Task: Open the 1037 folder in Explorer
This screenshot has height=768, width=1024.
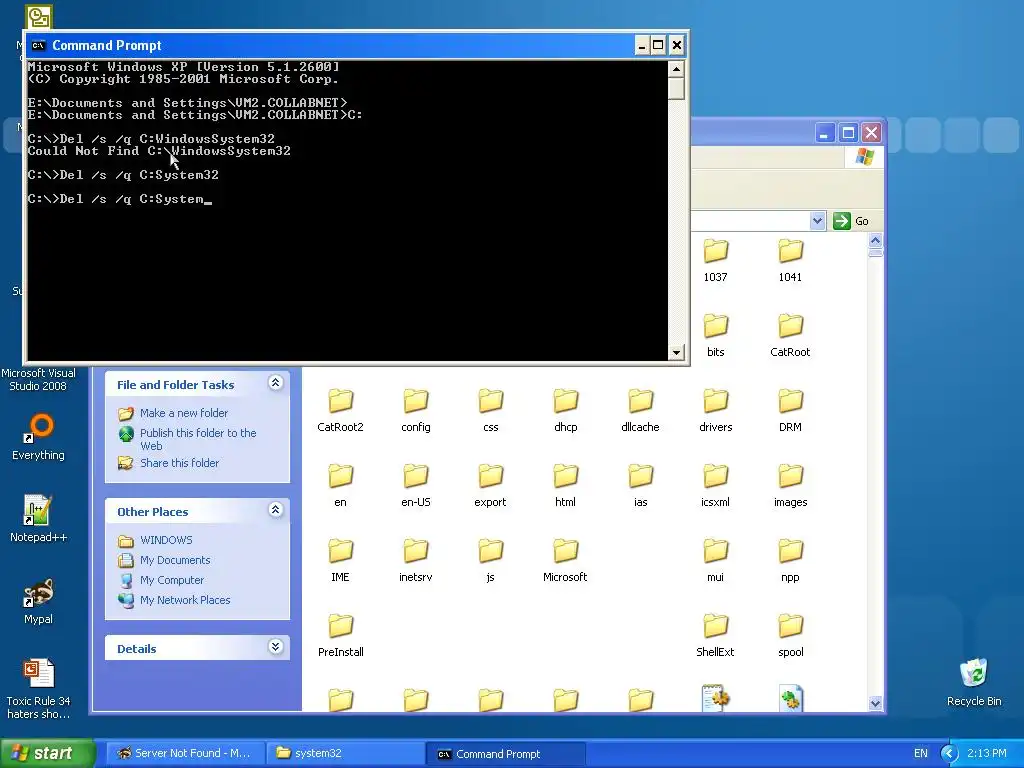Action: tap(716, 261)
